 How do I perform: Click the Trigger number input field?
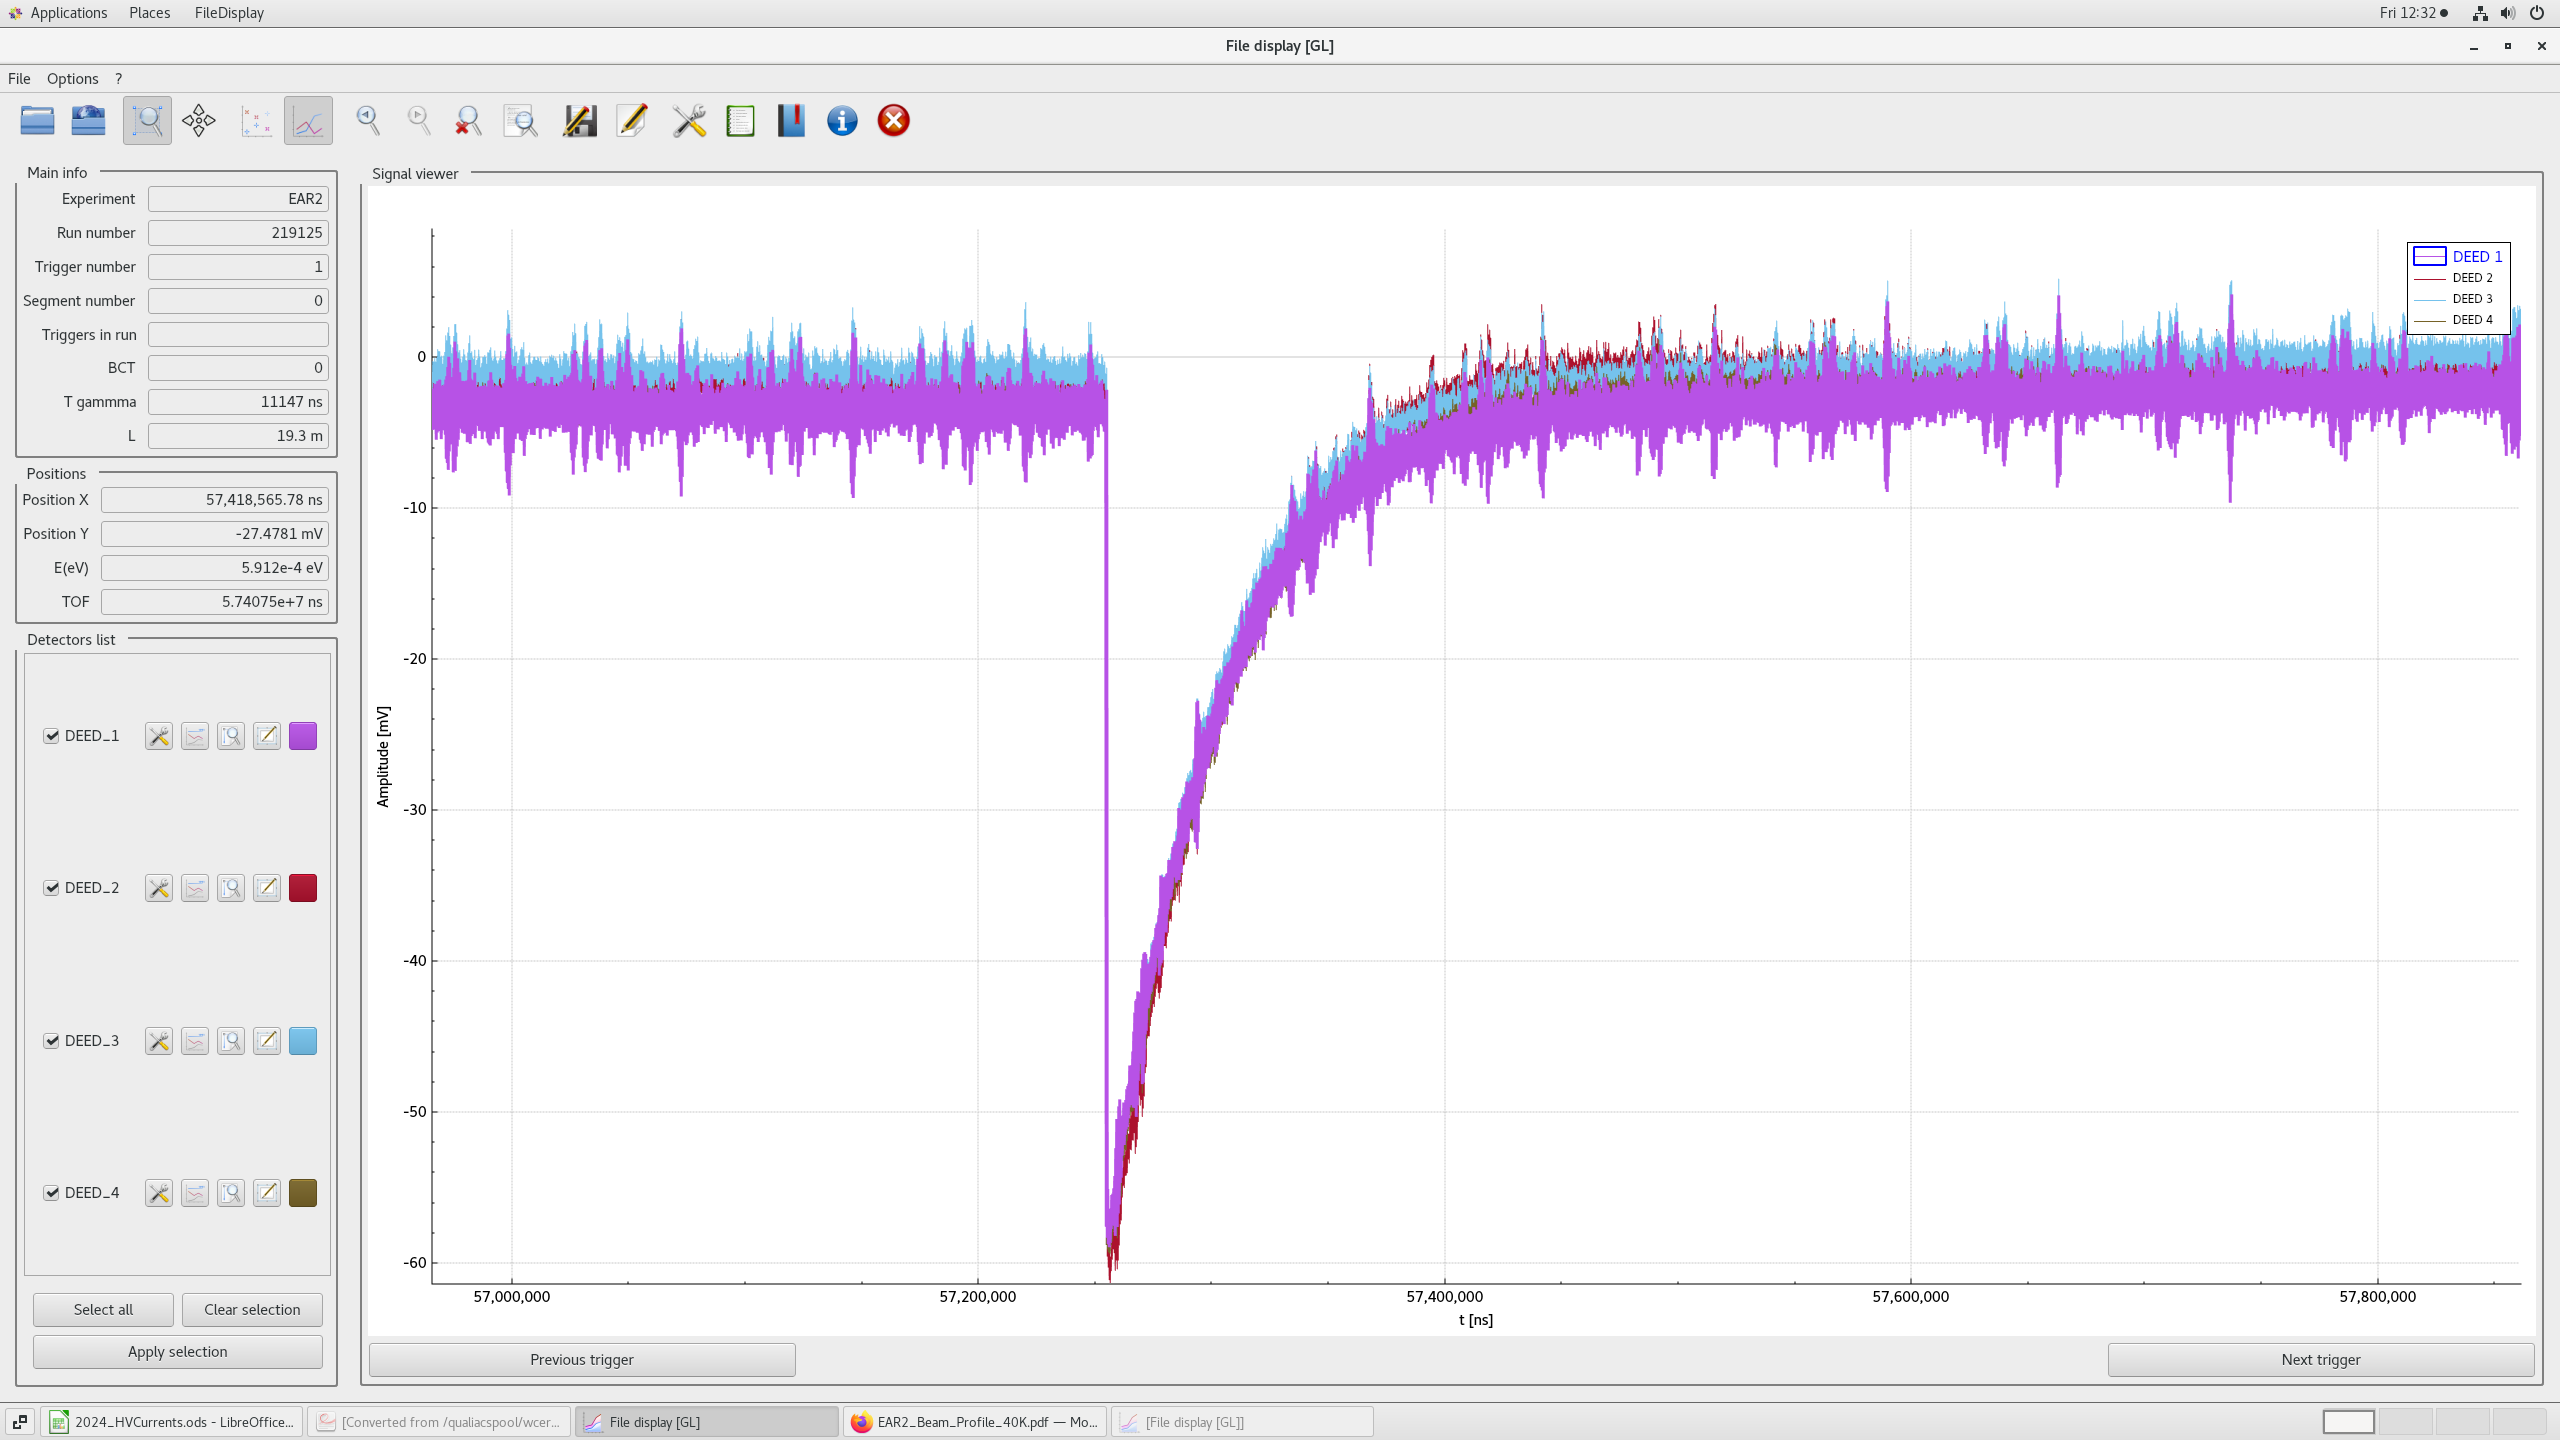(238, 267)
